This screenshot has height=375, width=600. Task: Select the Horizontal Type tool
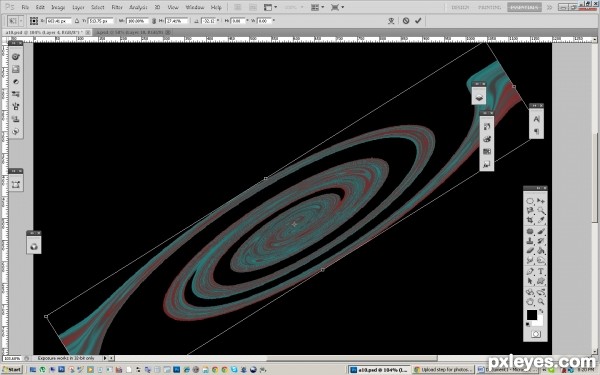(x=541, y=271)
